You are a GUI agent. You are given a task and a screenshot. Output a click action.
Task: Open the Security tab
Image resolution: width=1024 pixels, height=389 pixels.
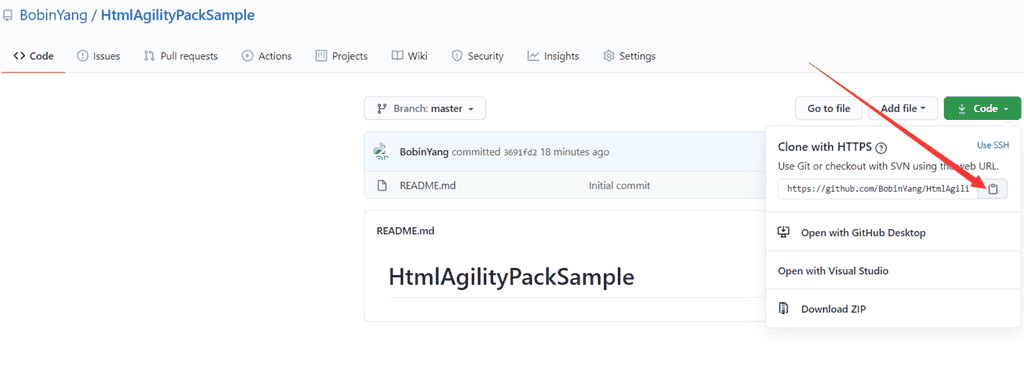(x=477, y=56)
